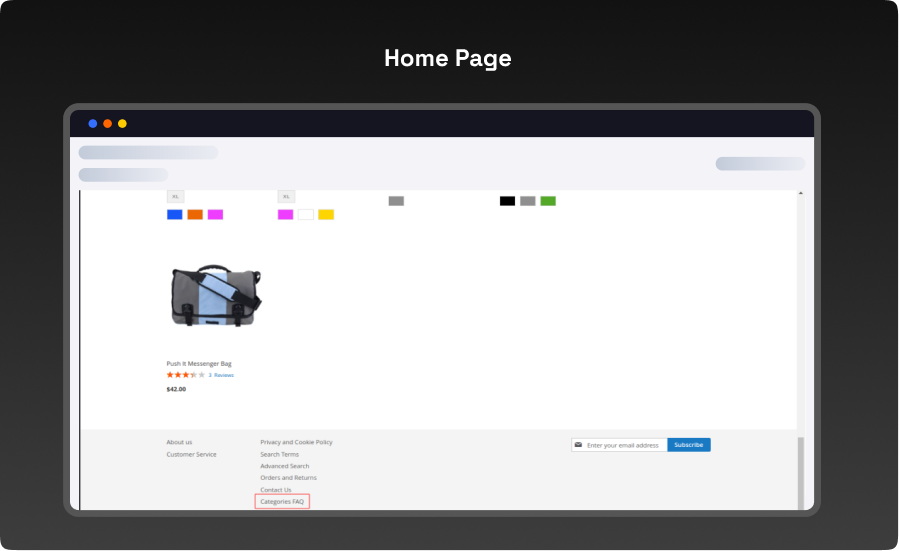This screenshot has width=899, height=551.
Task: Open the 3 Reviews link
Action: 221,375
